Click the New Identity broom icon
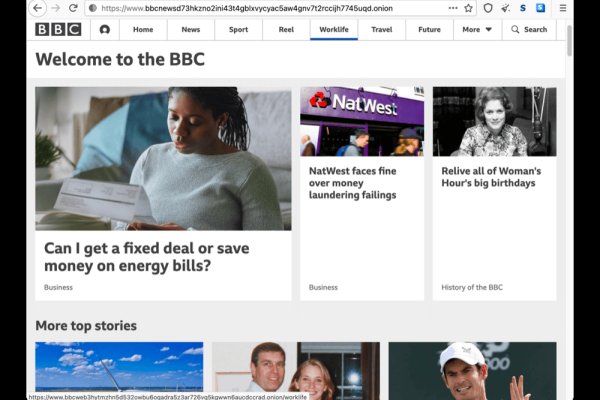This screenshot has height=400, width=600. coord(505,8)
